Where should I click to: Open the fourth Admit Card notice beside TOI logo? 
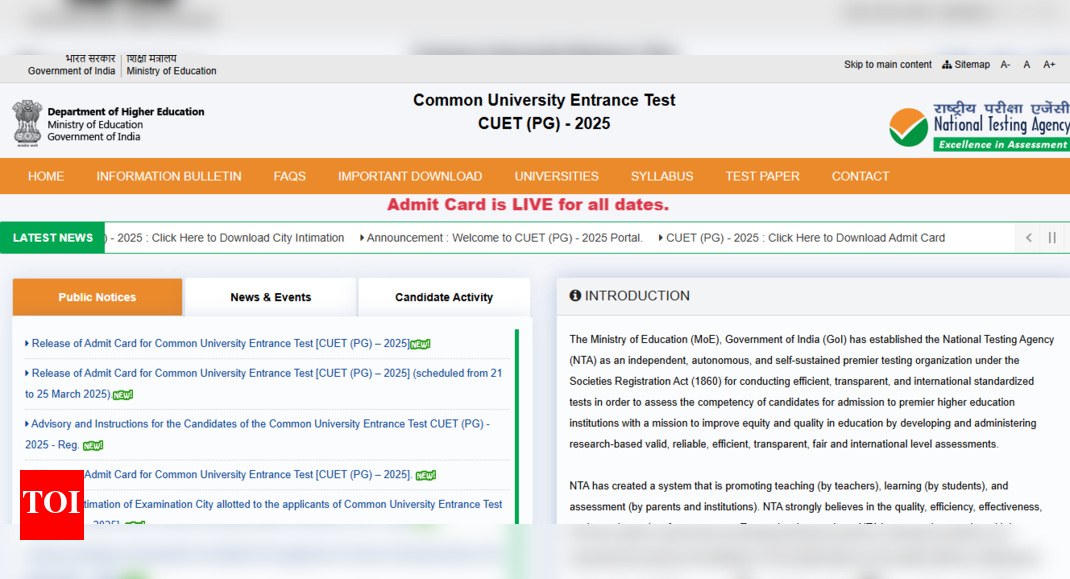pos(248,475)
